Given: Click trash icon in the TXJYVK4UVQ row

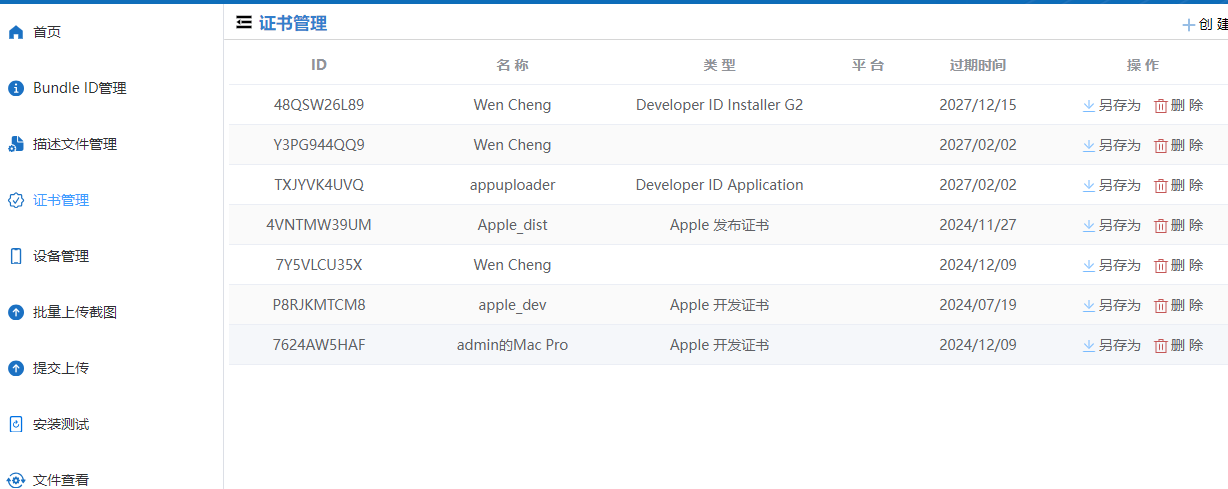Looking at the screenshot, I should tap(1161, 185).
